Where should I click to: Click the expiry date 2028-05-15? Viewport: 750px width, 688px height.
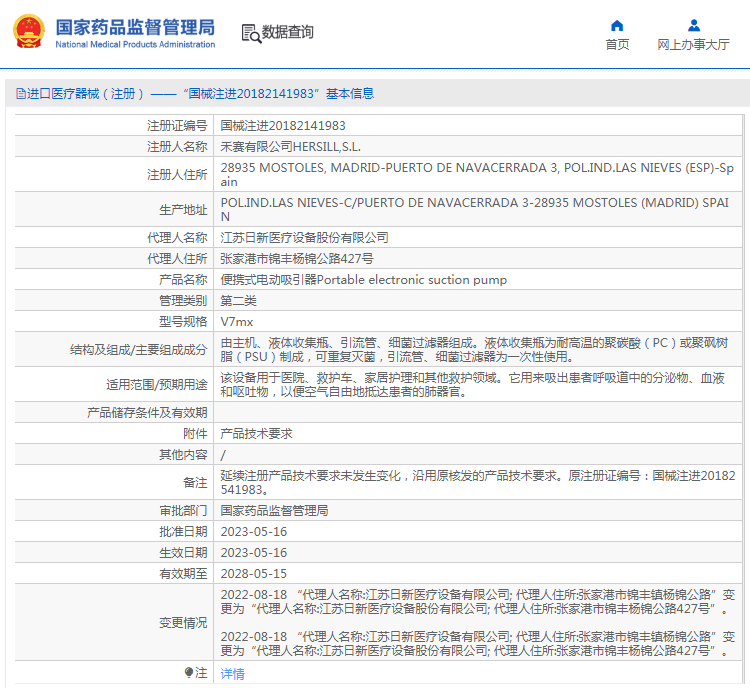[253, 574]
